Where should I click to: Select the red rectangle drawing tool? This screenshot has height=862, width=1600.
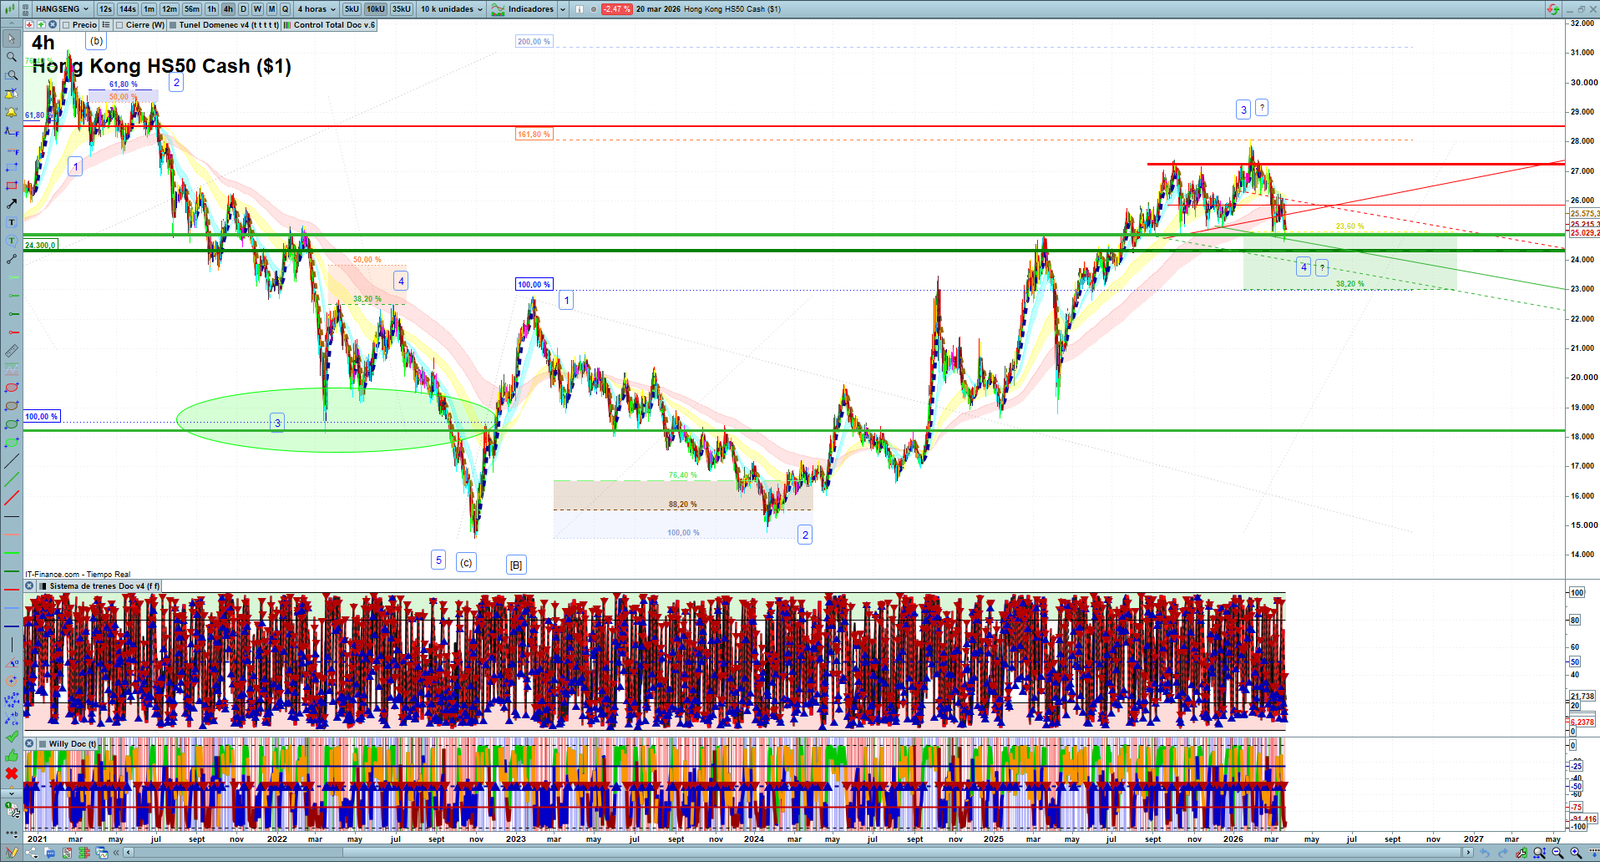[11, 186]
